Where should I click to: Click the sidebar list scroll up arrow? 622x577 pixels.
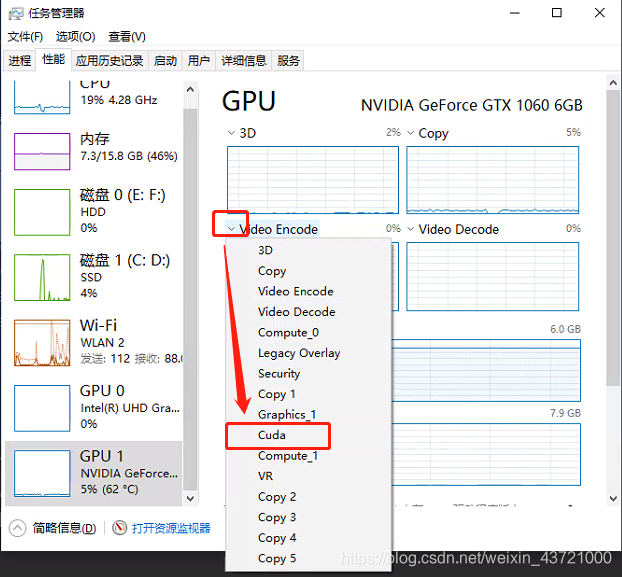tap(190, 89)
